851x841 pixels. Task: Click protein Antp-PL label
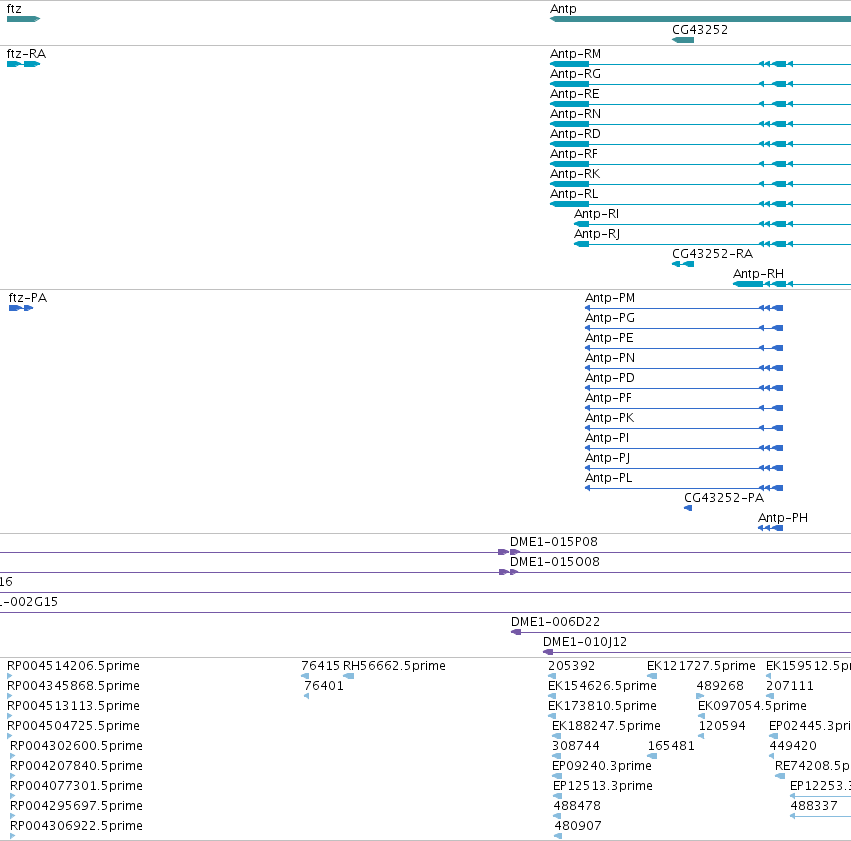608,478
